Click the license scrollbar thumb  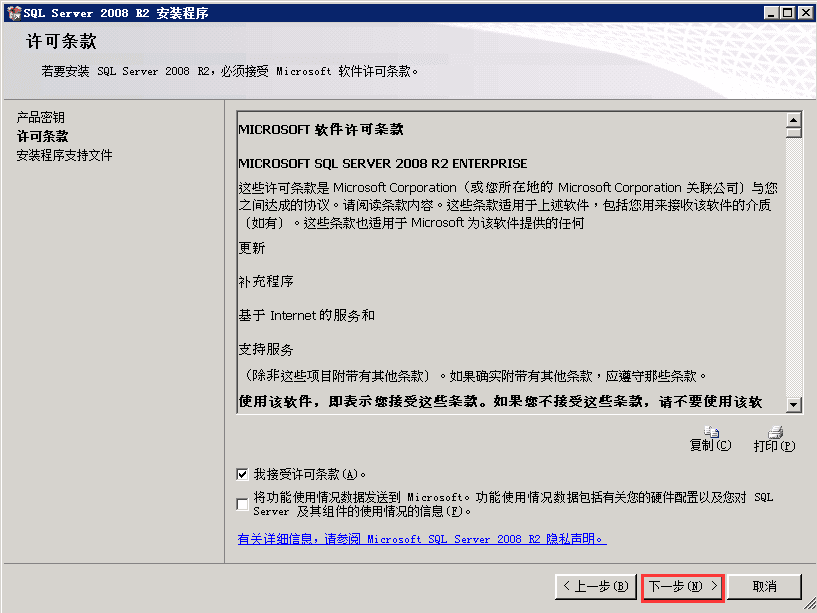click(x=793, y=132)
